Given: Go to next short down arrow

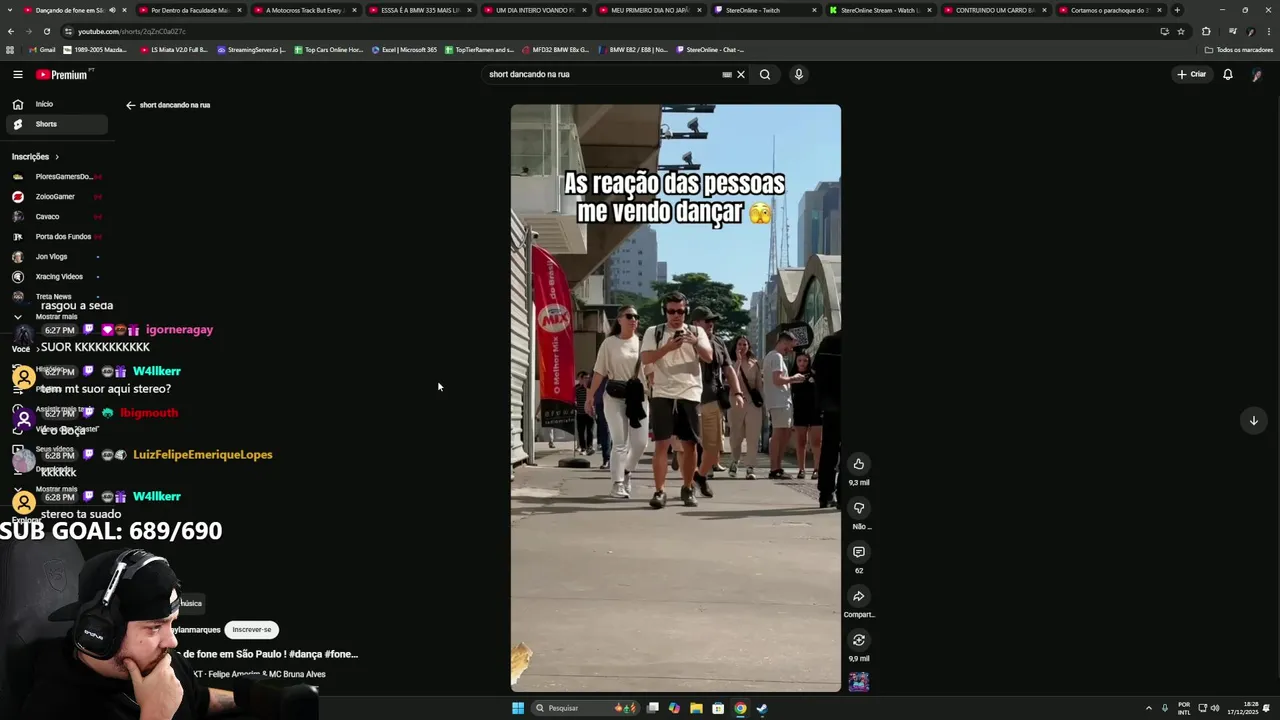Looking at the screenshot, I should pyautogui.click(x=1253, y=420).
